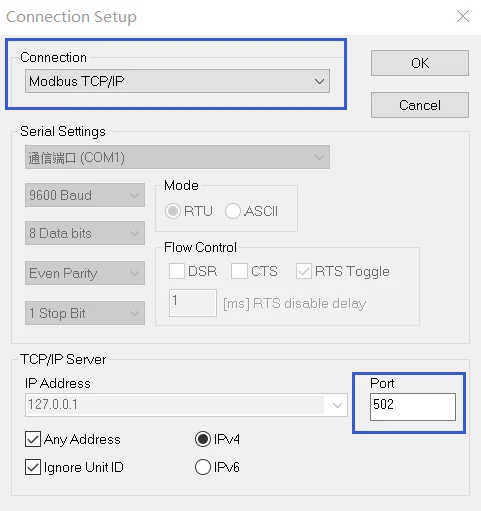Open the Even Parity dropdown

click(85, 273)
